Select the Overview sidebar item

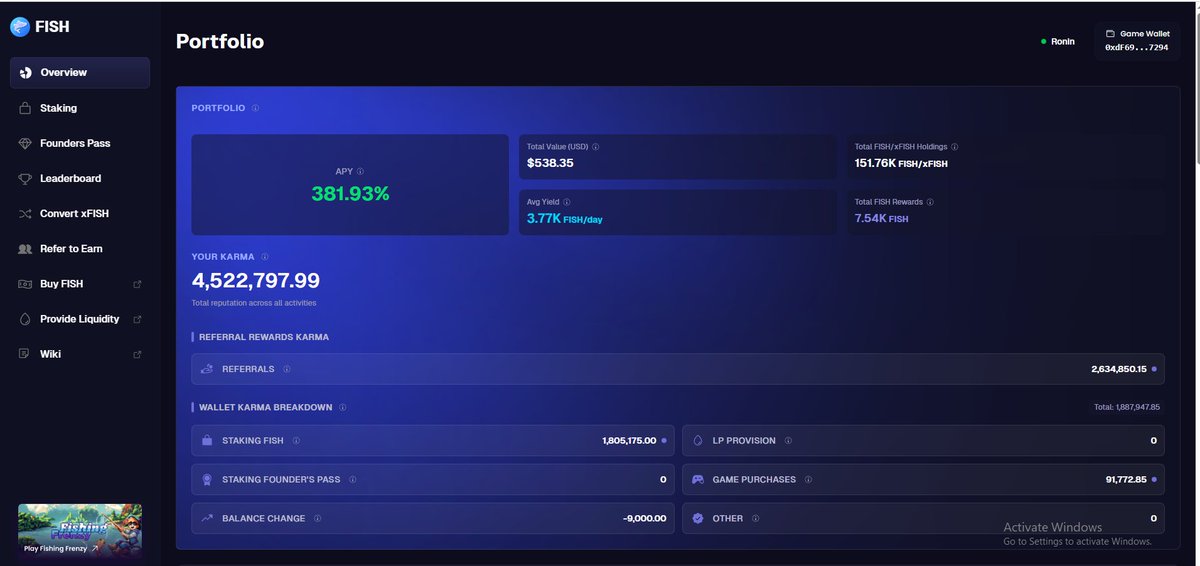pyautogui.click(x=80, y=73)
